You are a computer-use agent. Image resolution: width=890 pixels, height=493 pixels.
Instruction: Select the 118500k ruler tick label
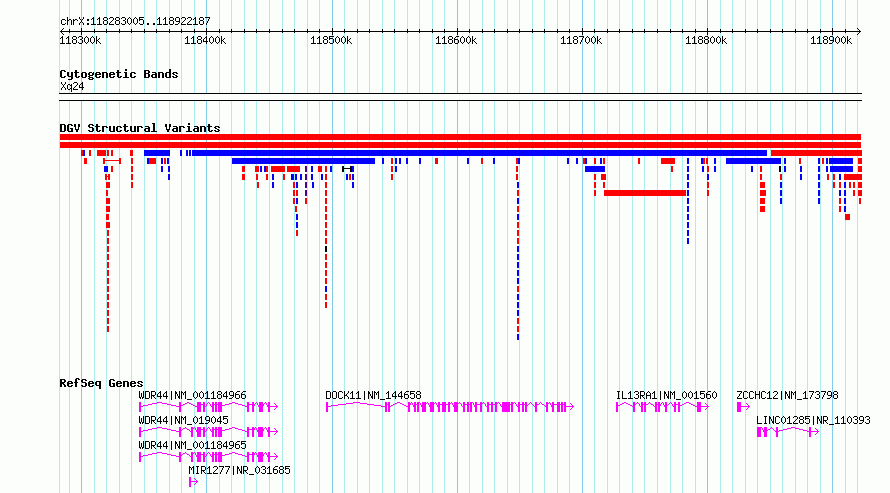coord(331,40)
